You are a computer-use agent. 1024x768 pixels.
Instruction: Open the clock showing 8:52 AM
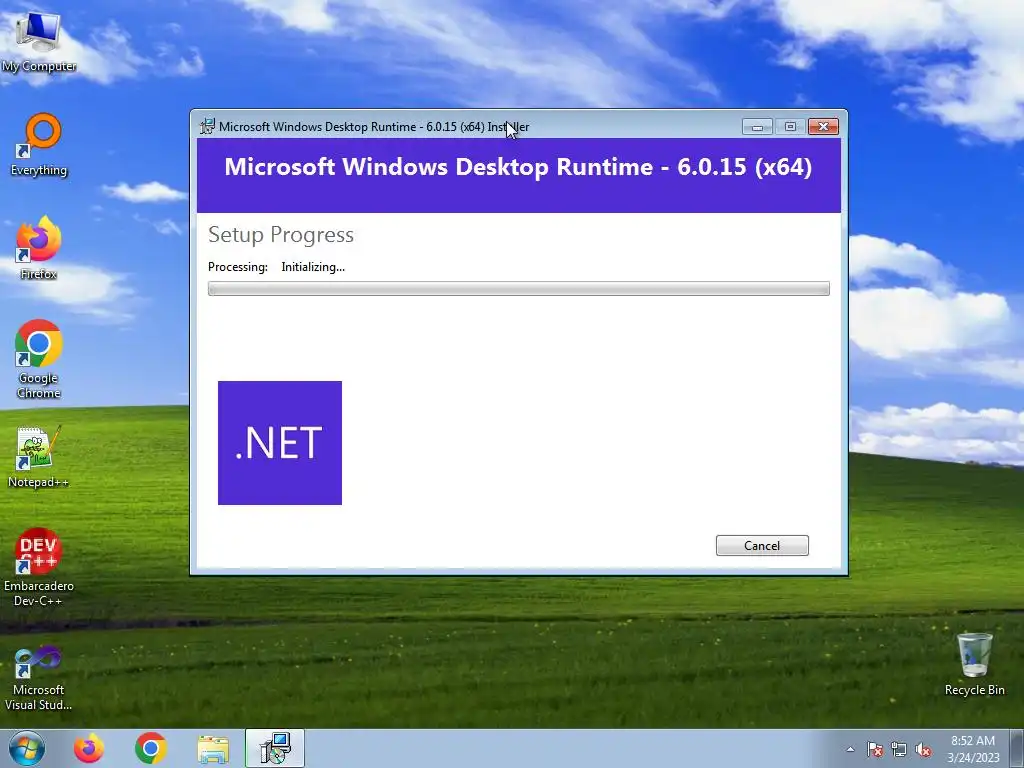[x=973, y=748]
